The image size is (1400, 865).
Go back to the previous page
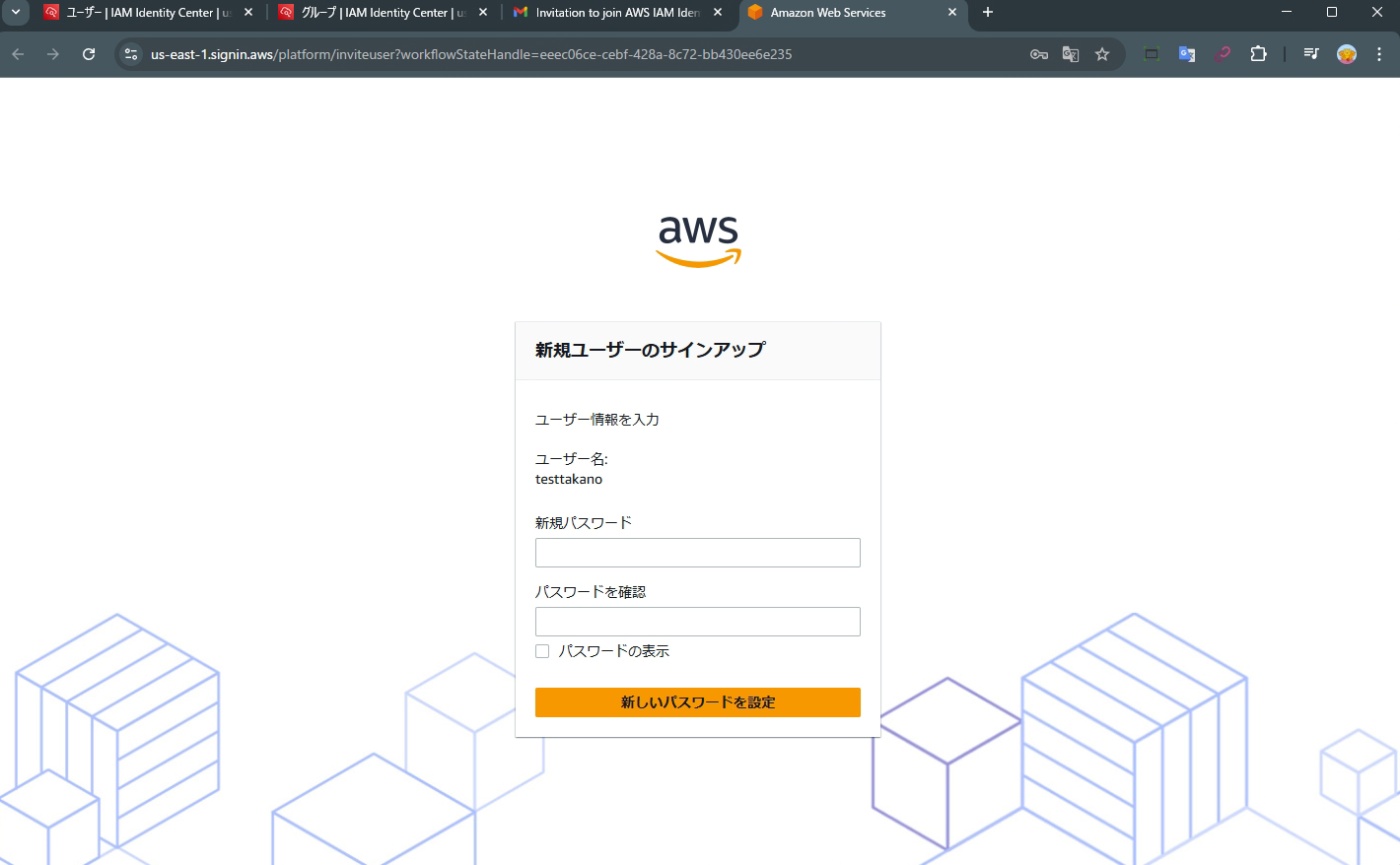click(18, 54)
